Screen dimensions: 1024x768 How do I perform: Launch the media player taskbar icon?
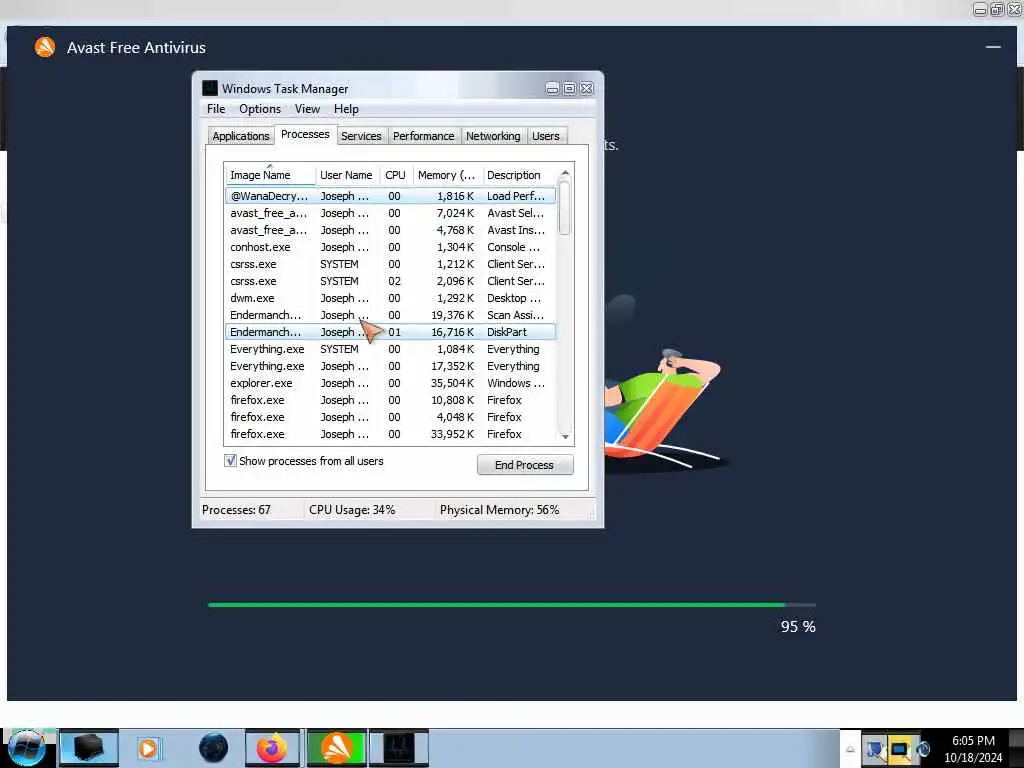tap(148, 748)
